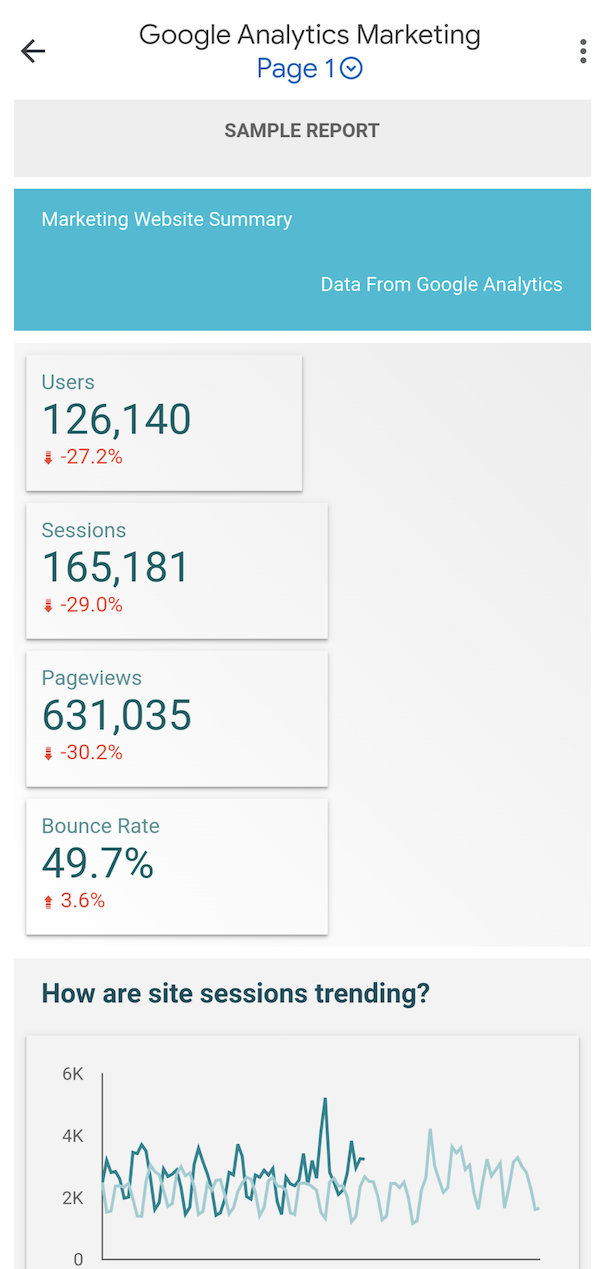Screen dimensions: 601x1269
Task: Click the decline arrow on Pageviews card
Action: click(46, 752)
